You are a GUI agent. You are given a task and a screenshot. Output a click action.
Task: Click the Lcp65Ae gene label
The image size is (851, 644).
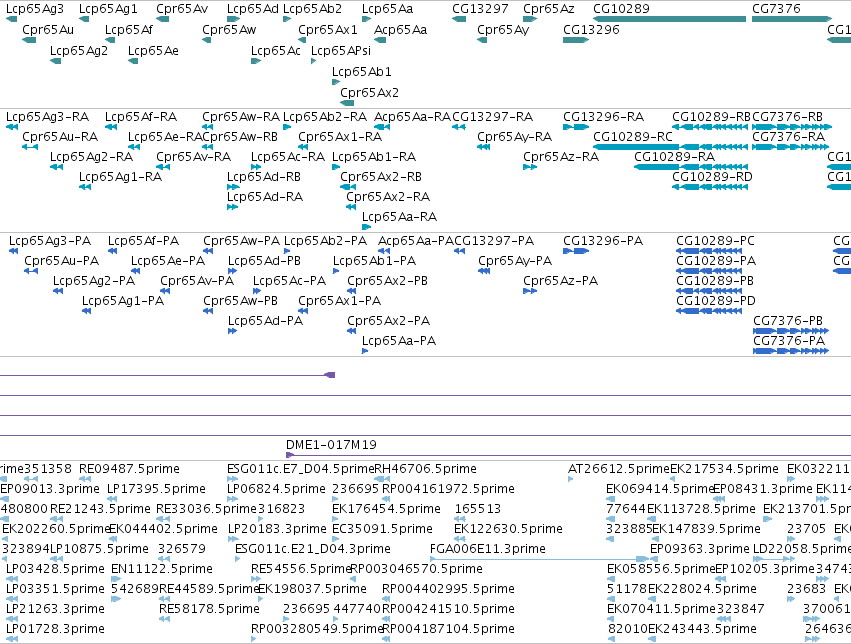point(153,50)
